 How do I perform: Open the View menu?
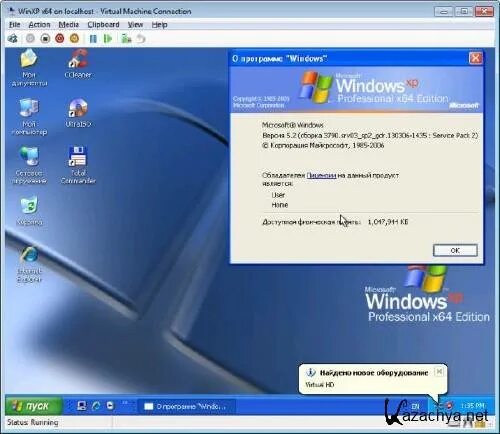tap(135, 25)
